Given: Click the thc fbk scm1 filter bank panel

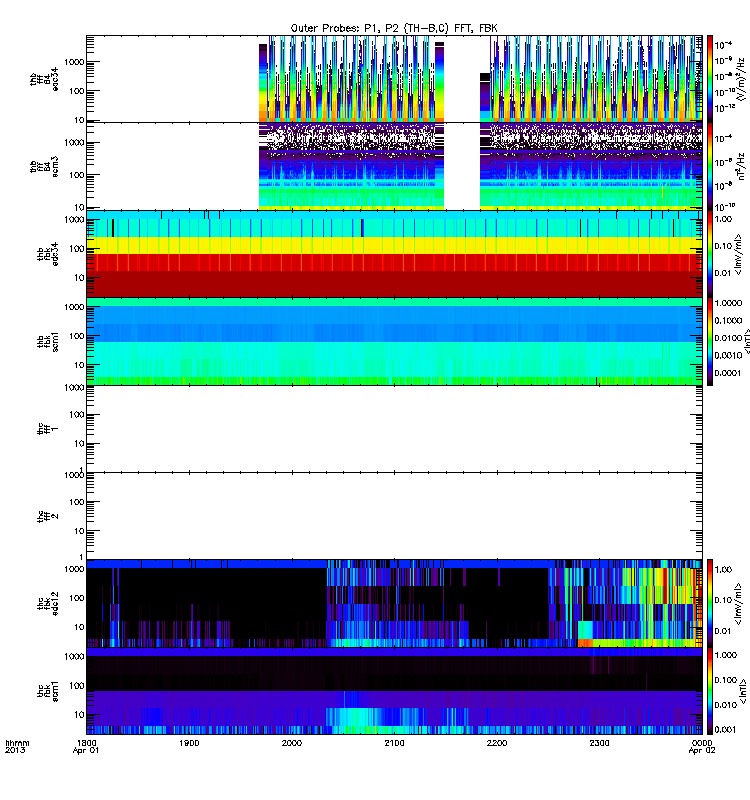Looking at the screenshot, I should click(x=394, y=691).
